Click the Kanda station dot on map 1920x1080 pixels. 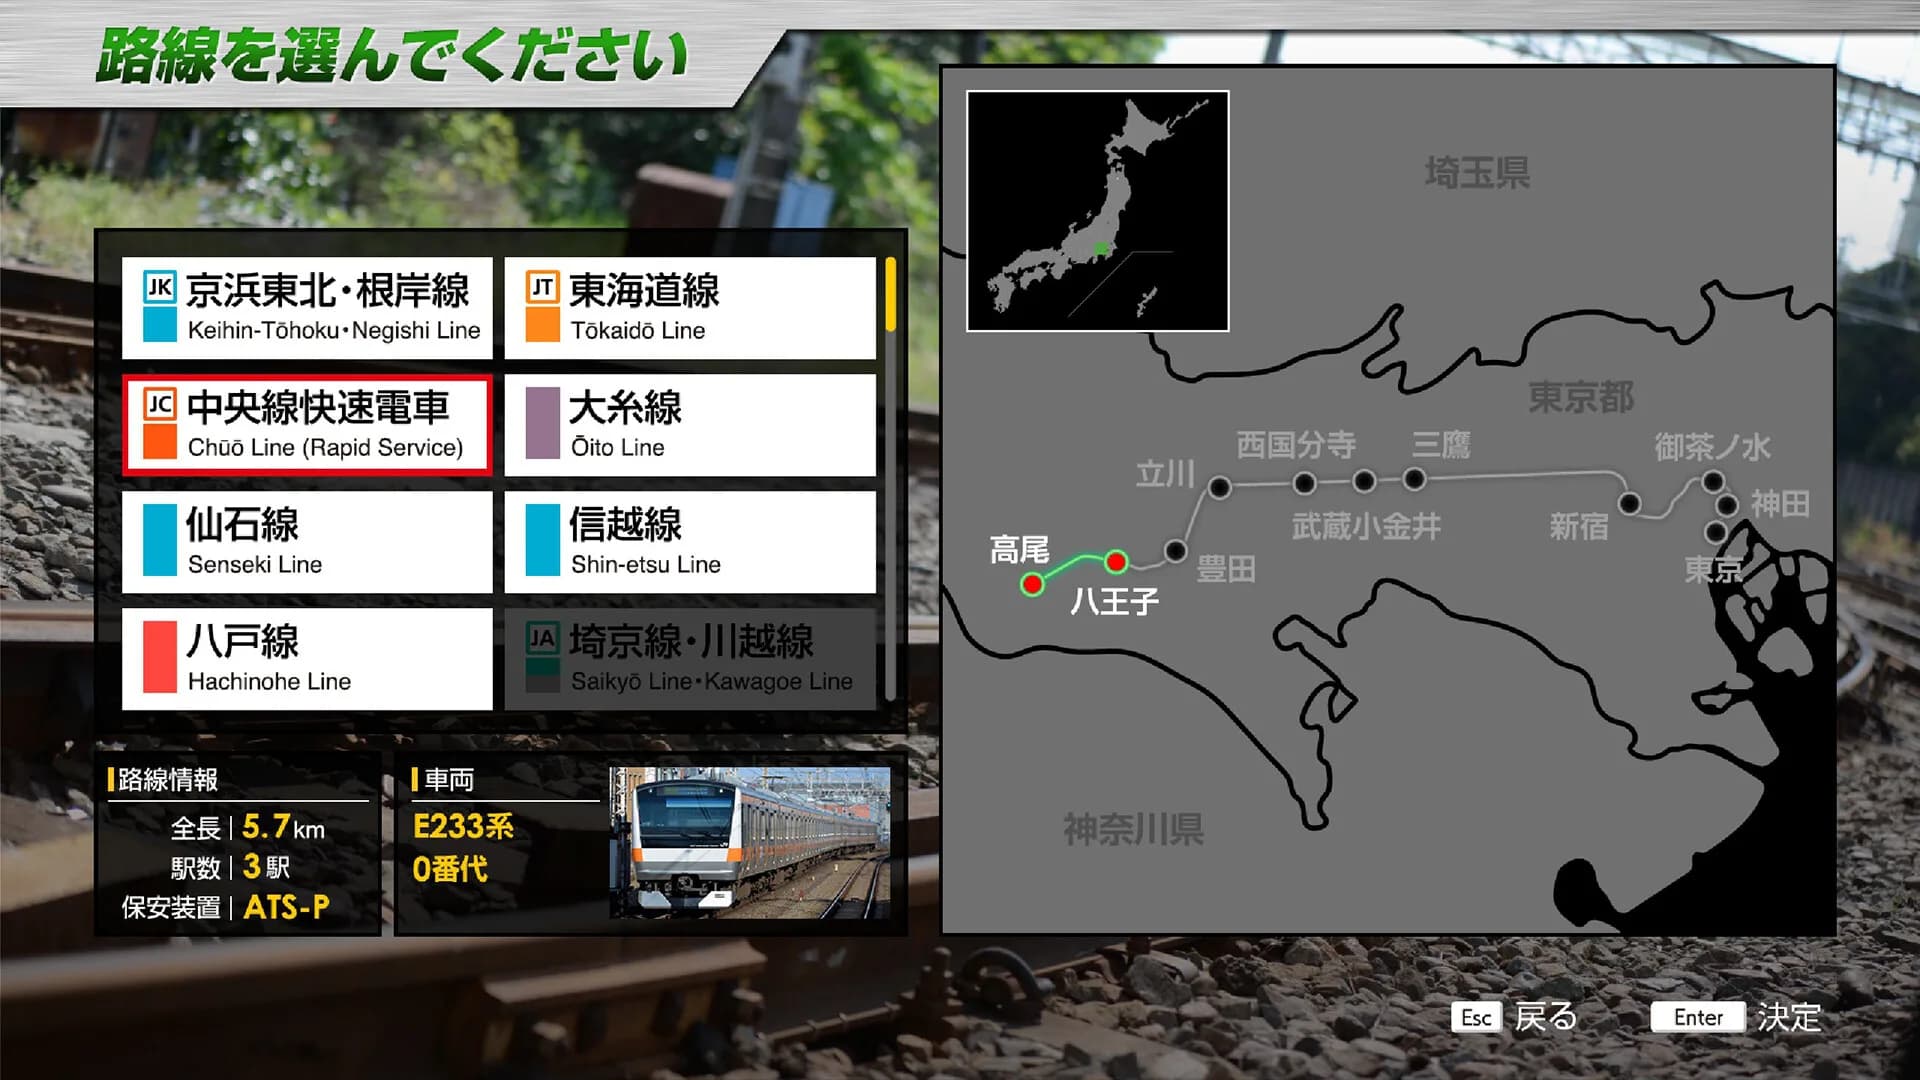[x=1727, y=506]
